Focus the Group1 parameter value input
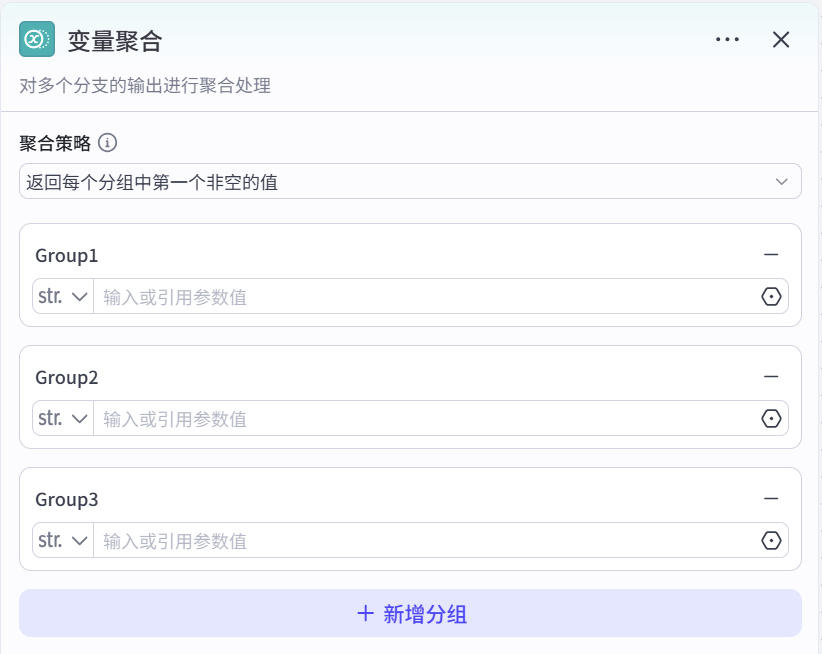 [x=420, y=297]
